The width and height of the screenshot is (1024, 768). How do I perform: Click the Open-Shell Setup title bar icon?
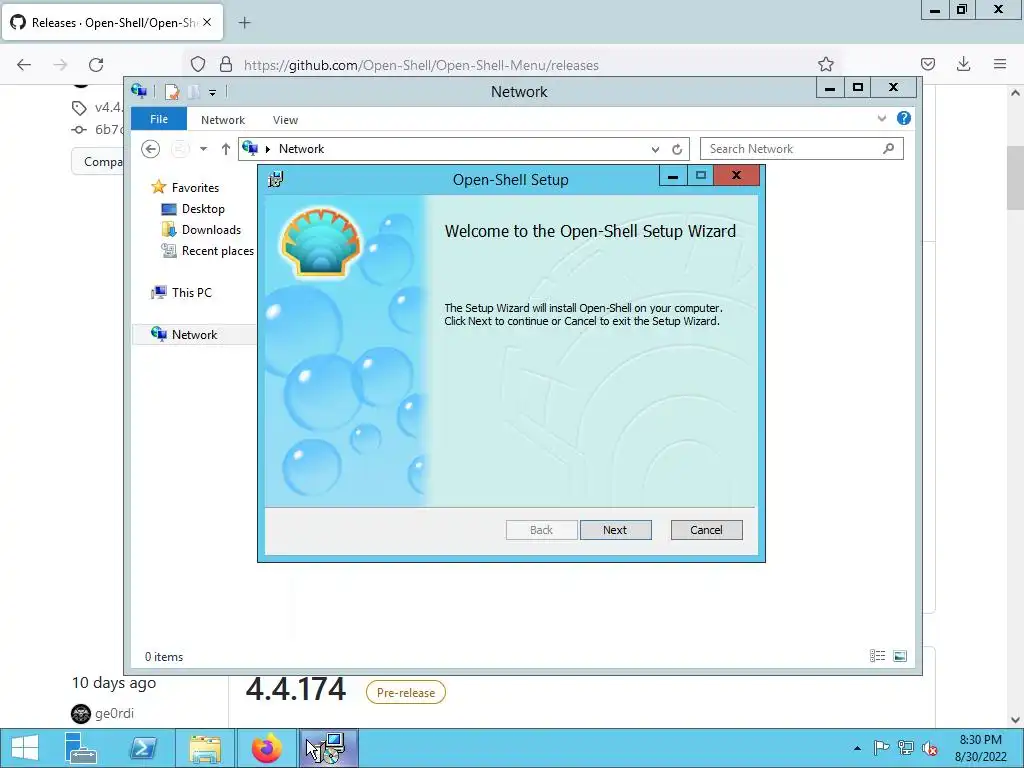tap(276, 179)
